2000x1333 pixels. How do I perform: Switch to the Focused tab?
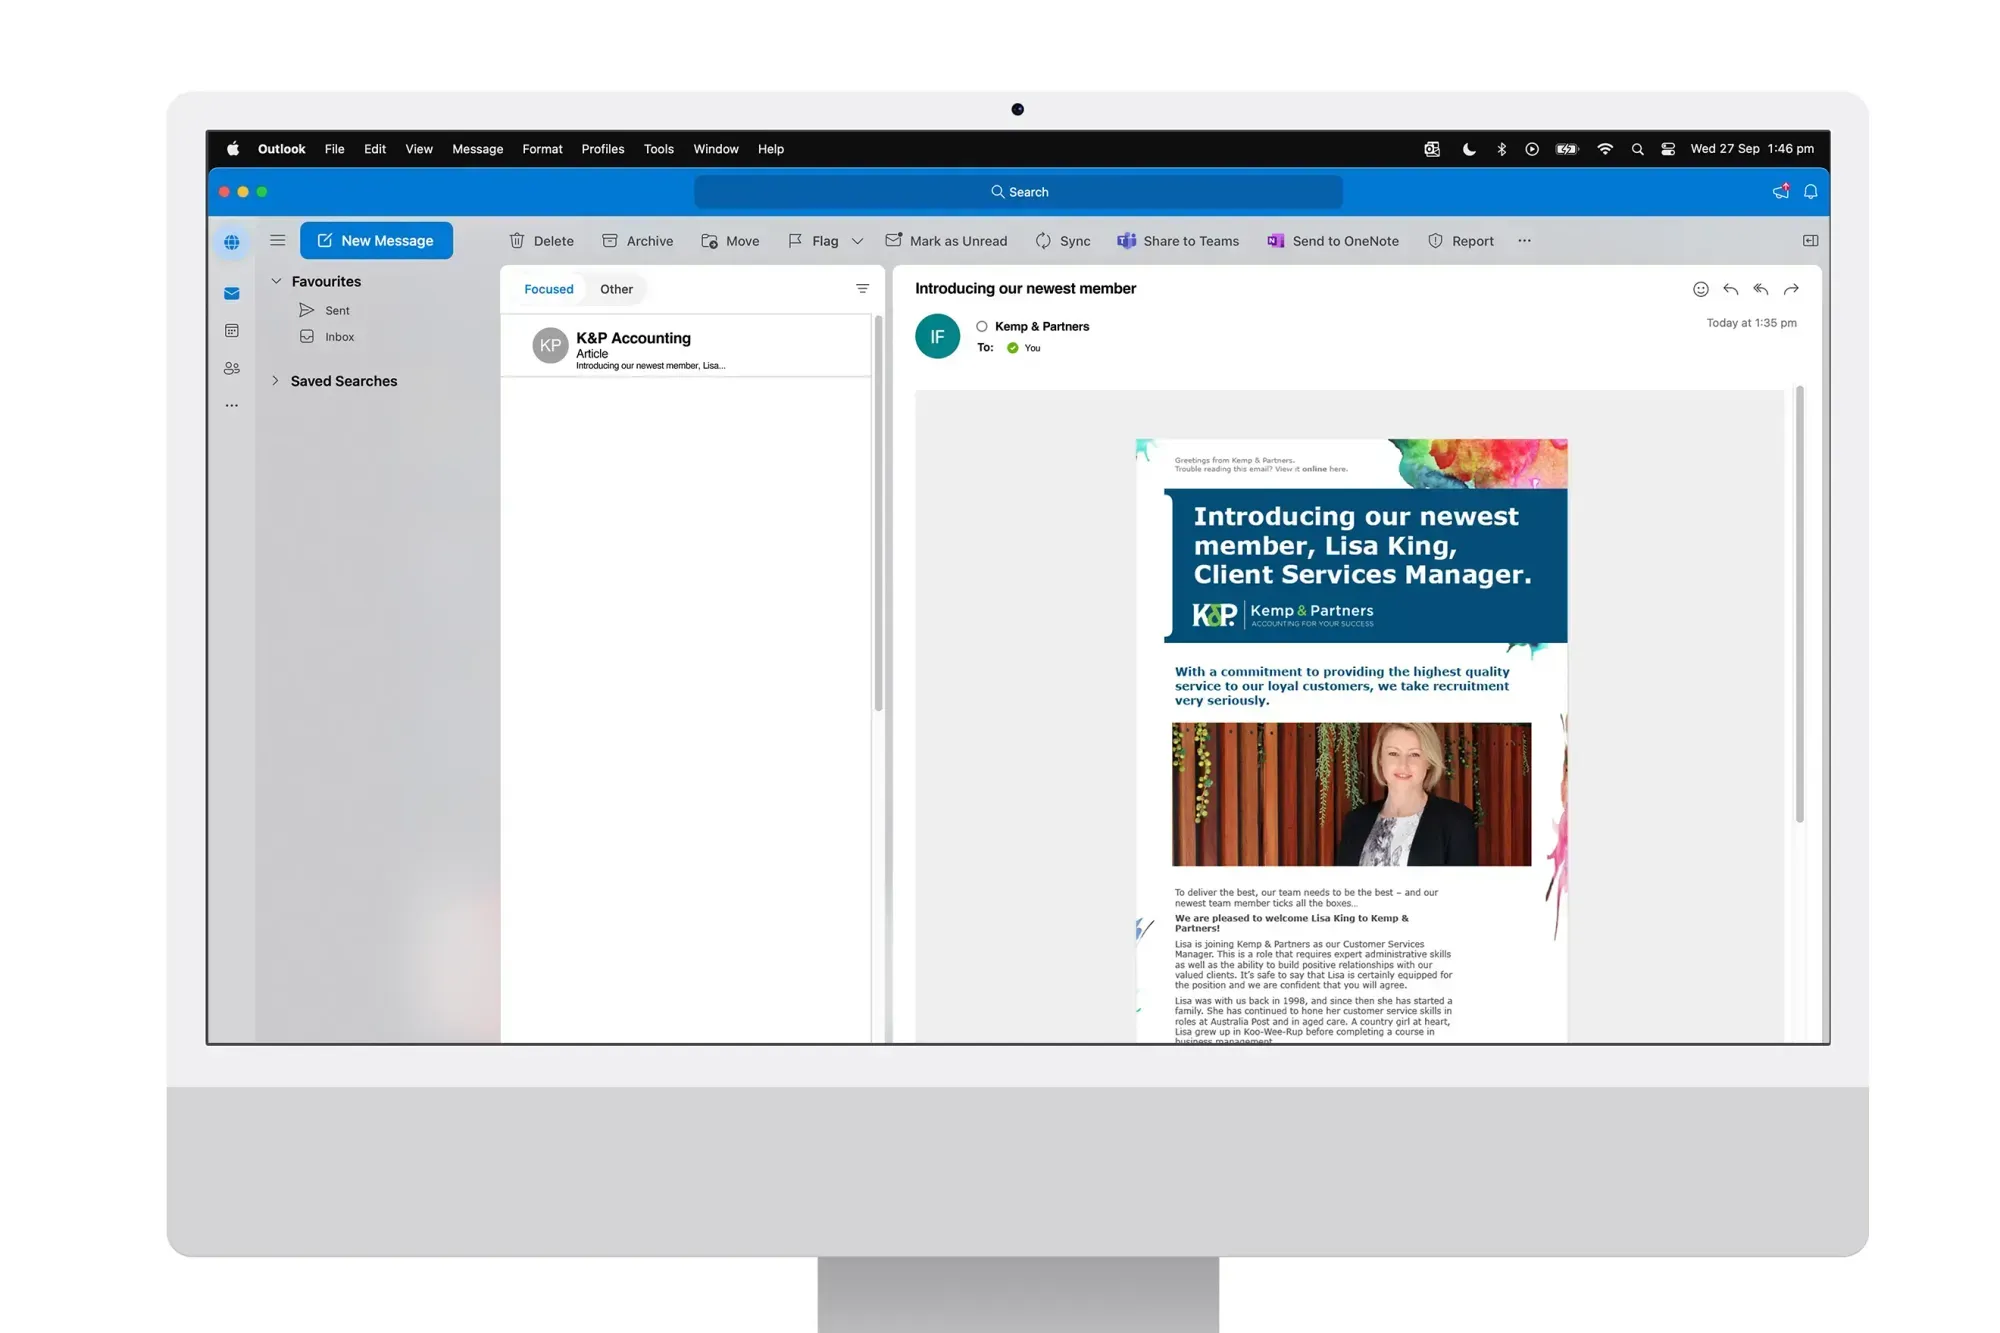click(549, 289)
